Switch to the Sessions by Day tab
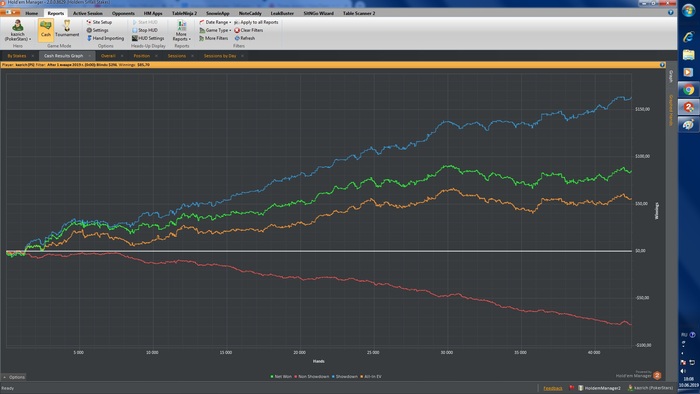 pyautogui.click(x=220, y=56)
